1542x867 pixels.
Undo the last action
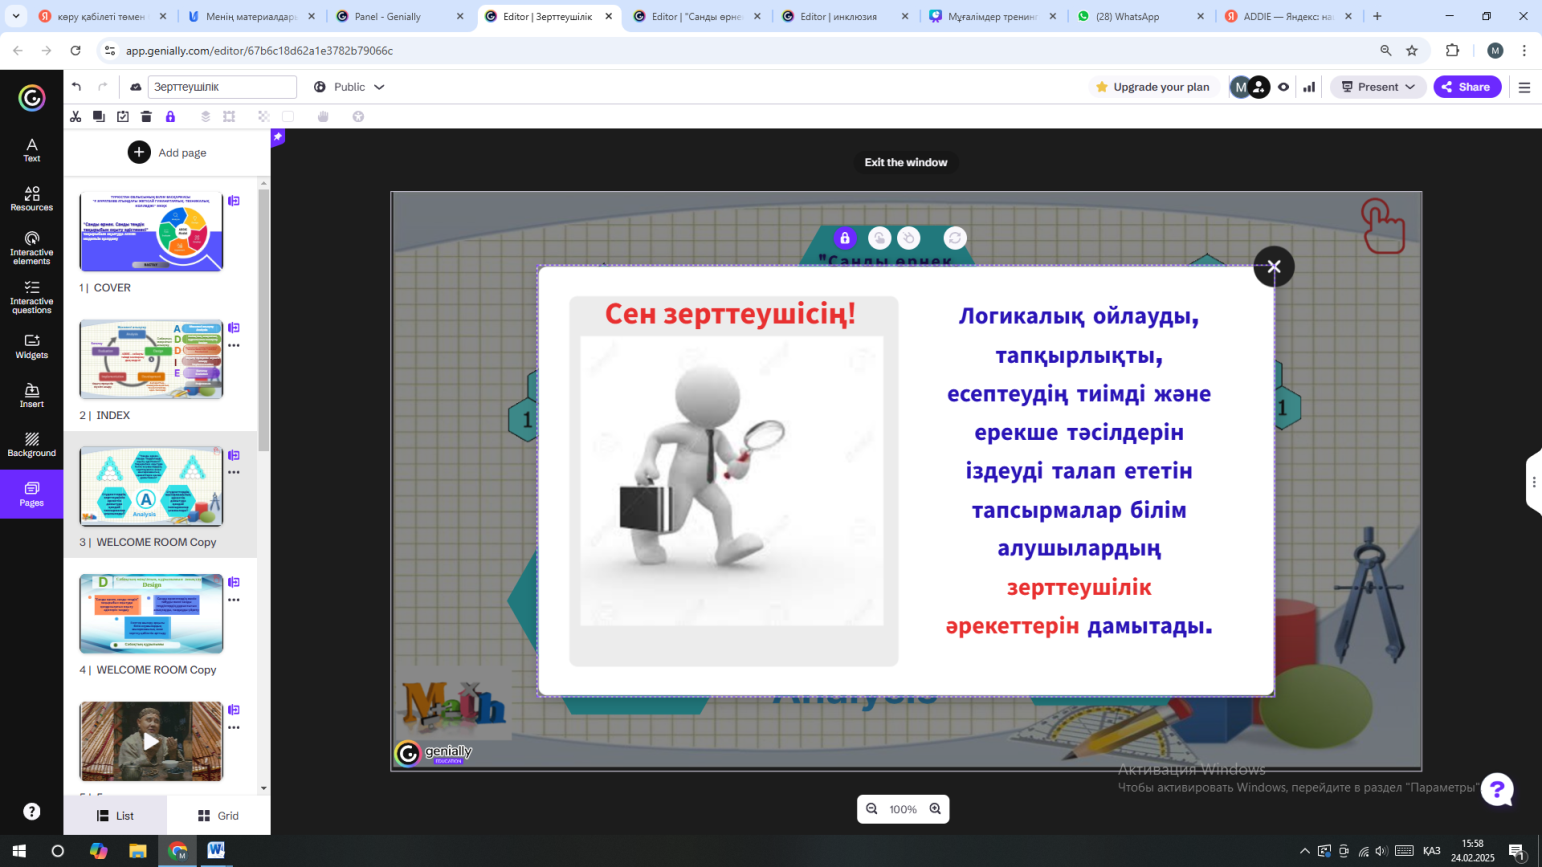click(x=77, y=87)
